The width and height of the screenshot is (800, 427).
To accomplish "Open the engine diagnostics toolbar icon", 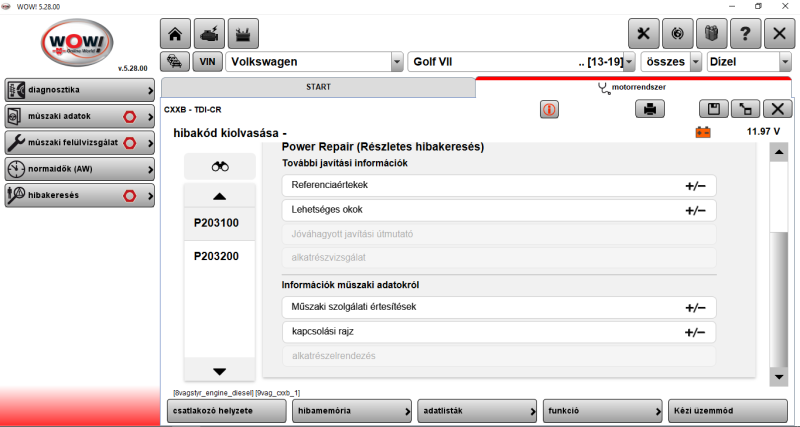I will 209,34.
